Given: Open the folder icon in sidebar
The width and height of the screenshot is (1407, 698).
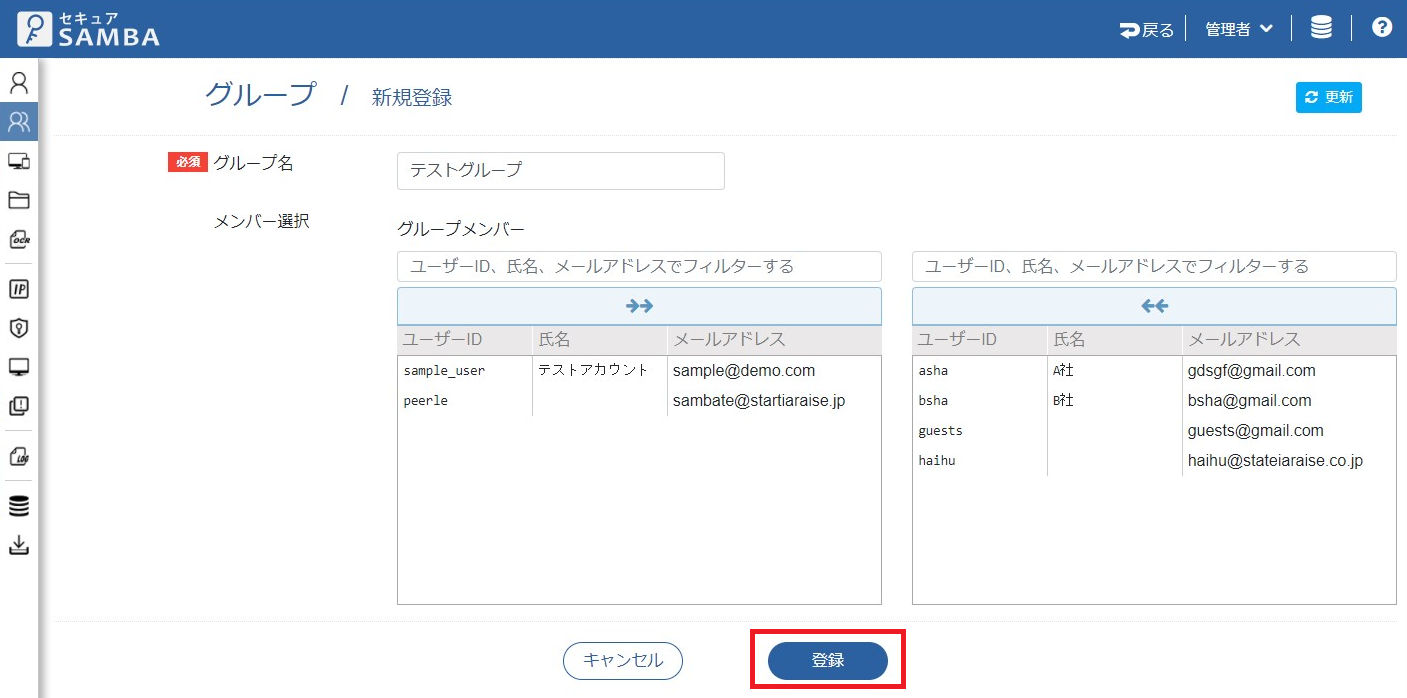Looking at the screenshot, I should pos(18,200).
